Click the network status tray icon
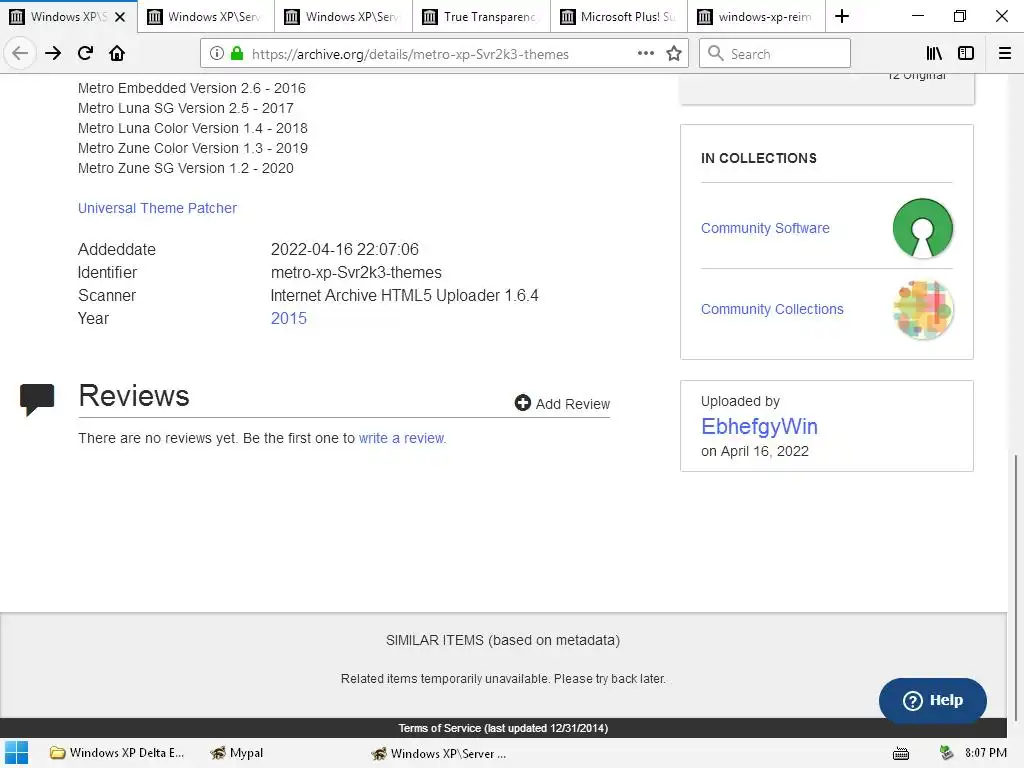The height and width of the screenshot is (768, 1024). 946,753
